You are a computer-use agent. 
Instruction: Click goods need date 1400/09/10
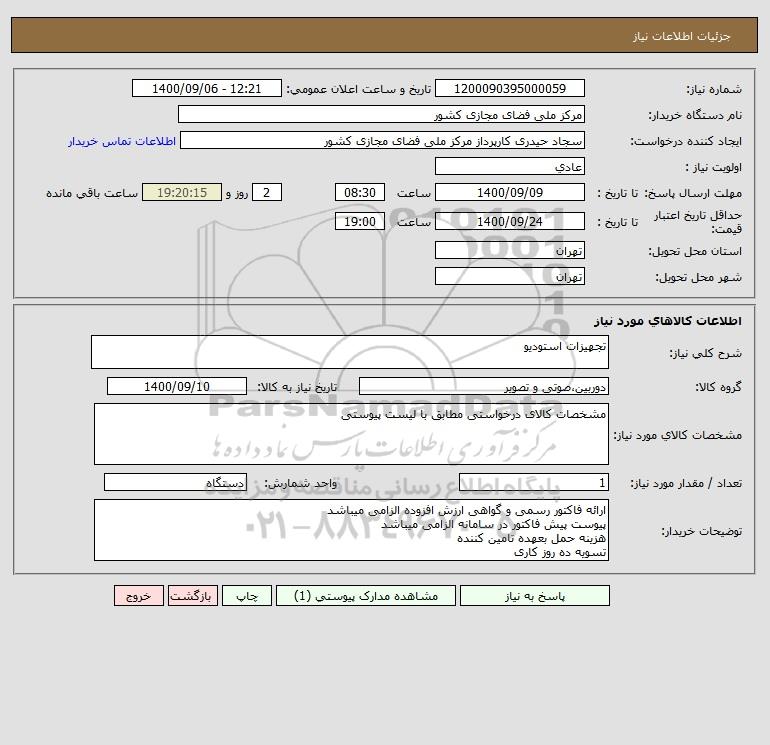point(177,386)
